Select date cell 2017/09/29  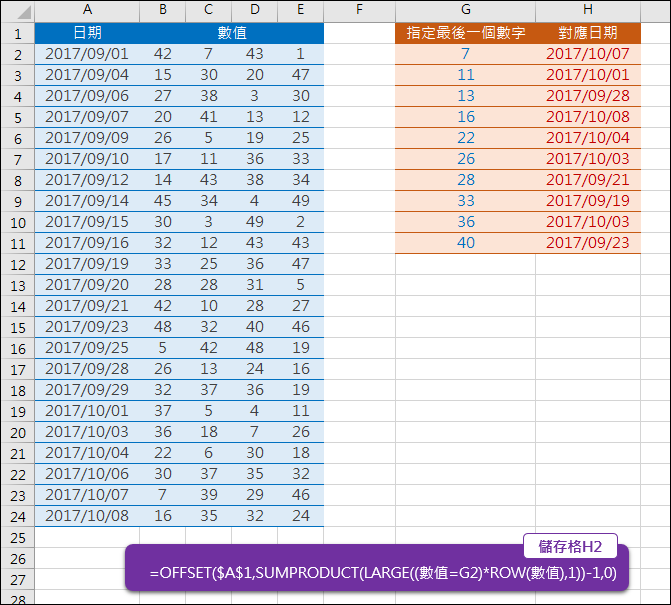pyautogui.click(x=87, y=390)
